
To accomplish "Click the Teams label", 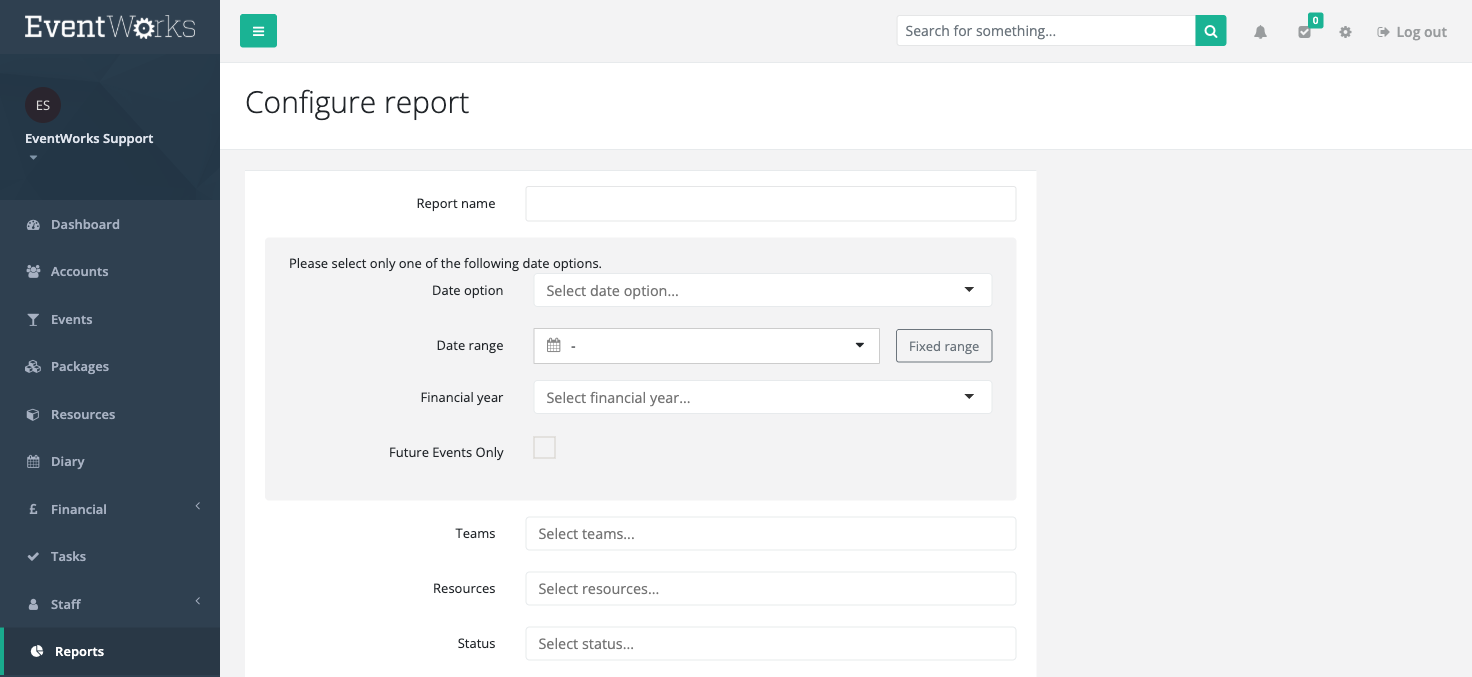I will [475, 534].
